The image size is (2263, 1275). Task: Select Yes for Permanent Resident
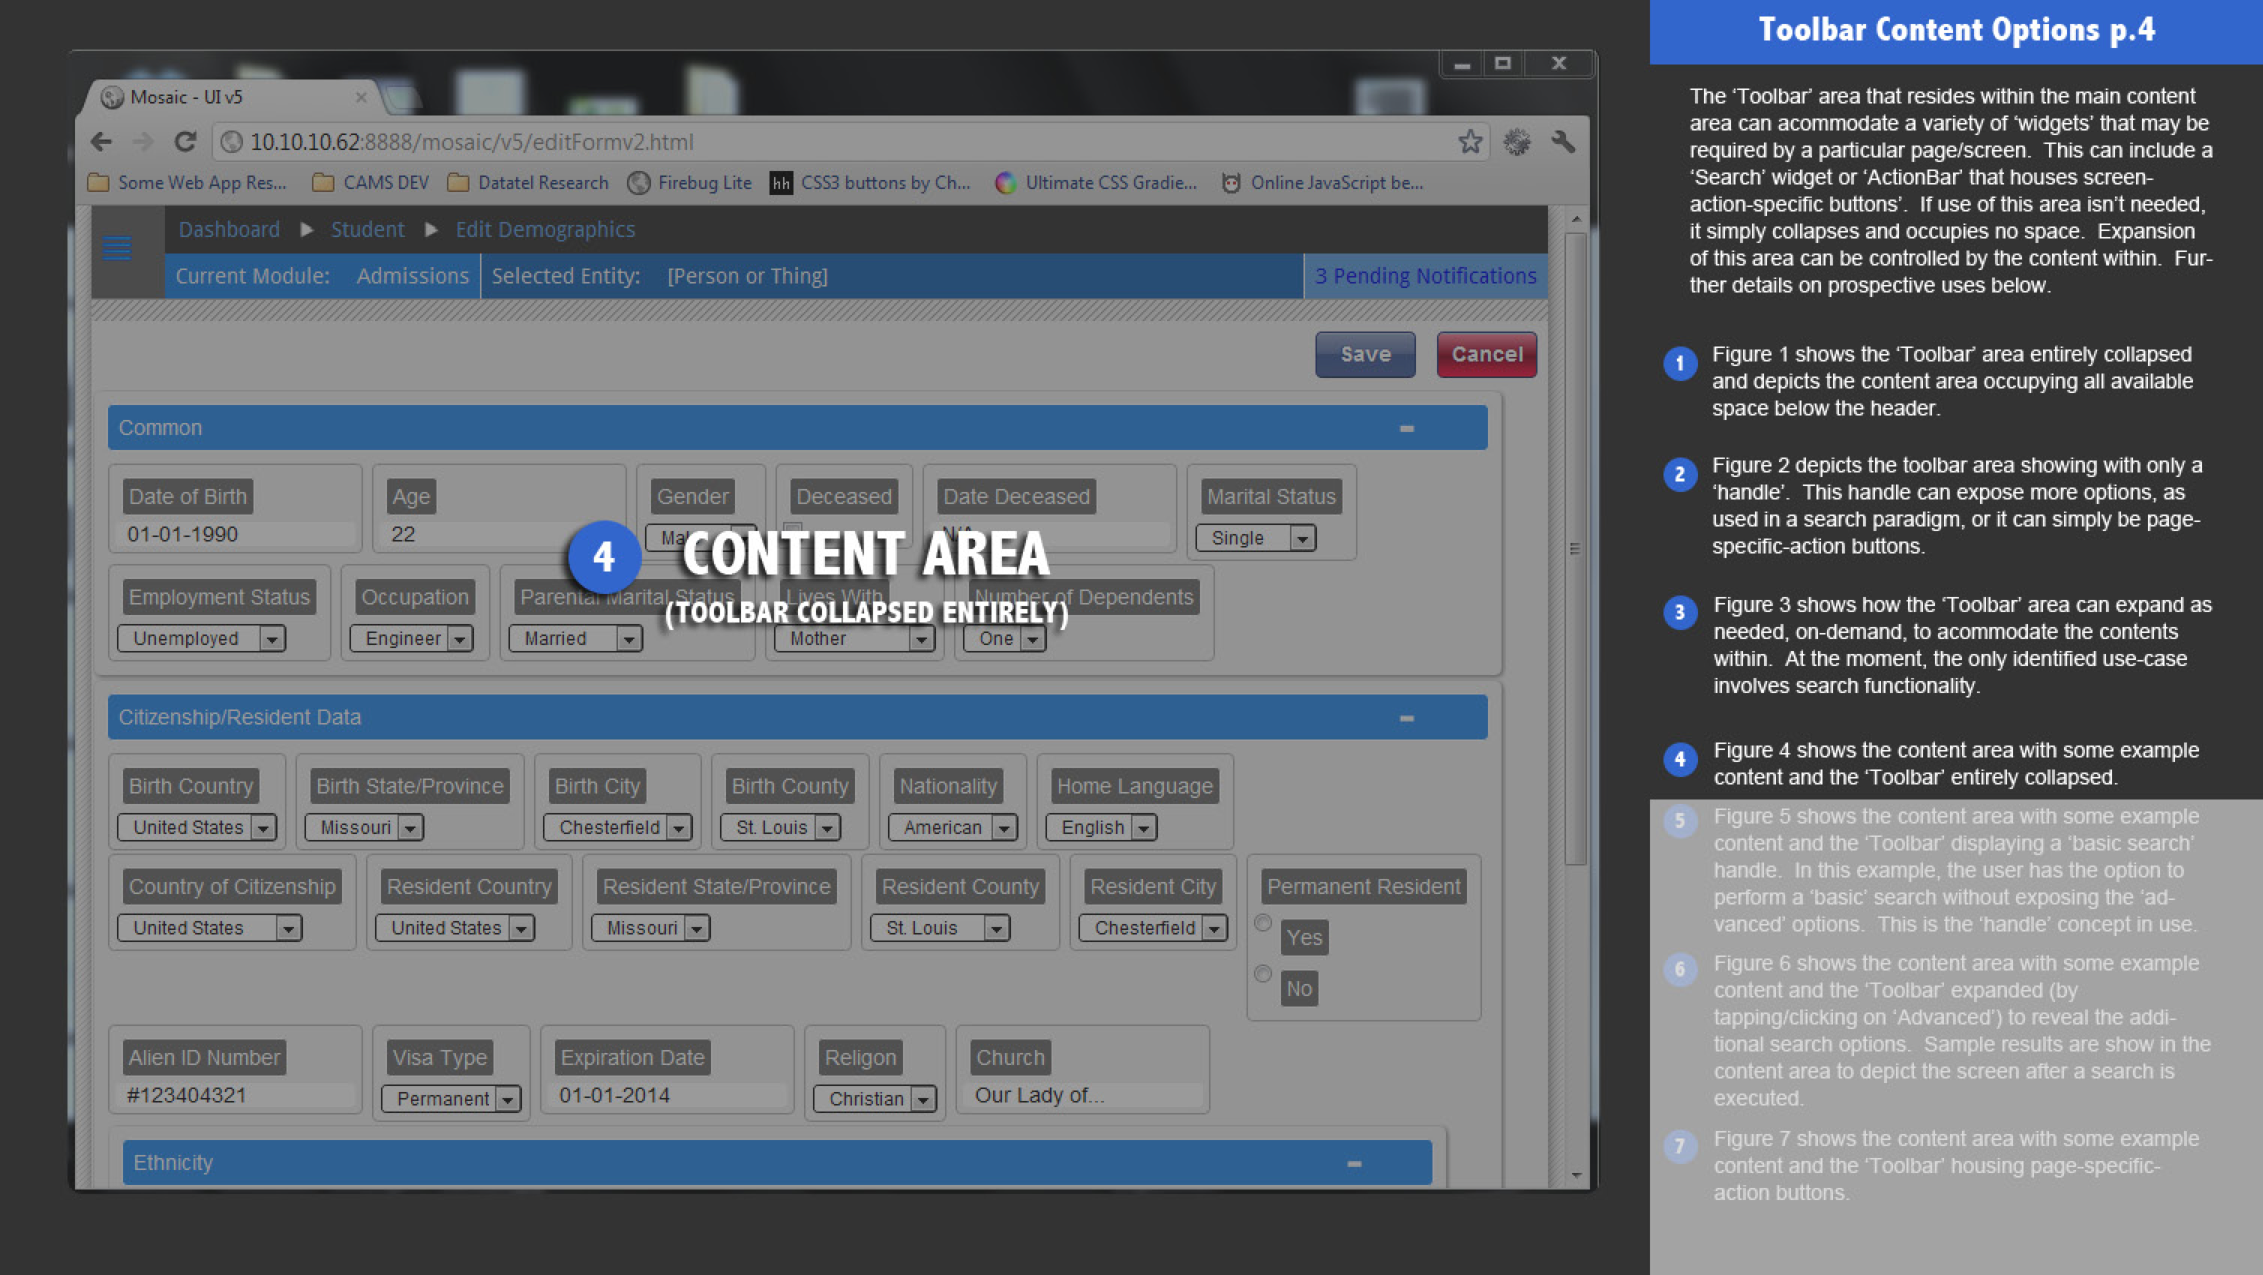pos(1263,923)
